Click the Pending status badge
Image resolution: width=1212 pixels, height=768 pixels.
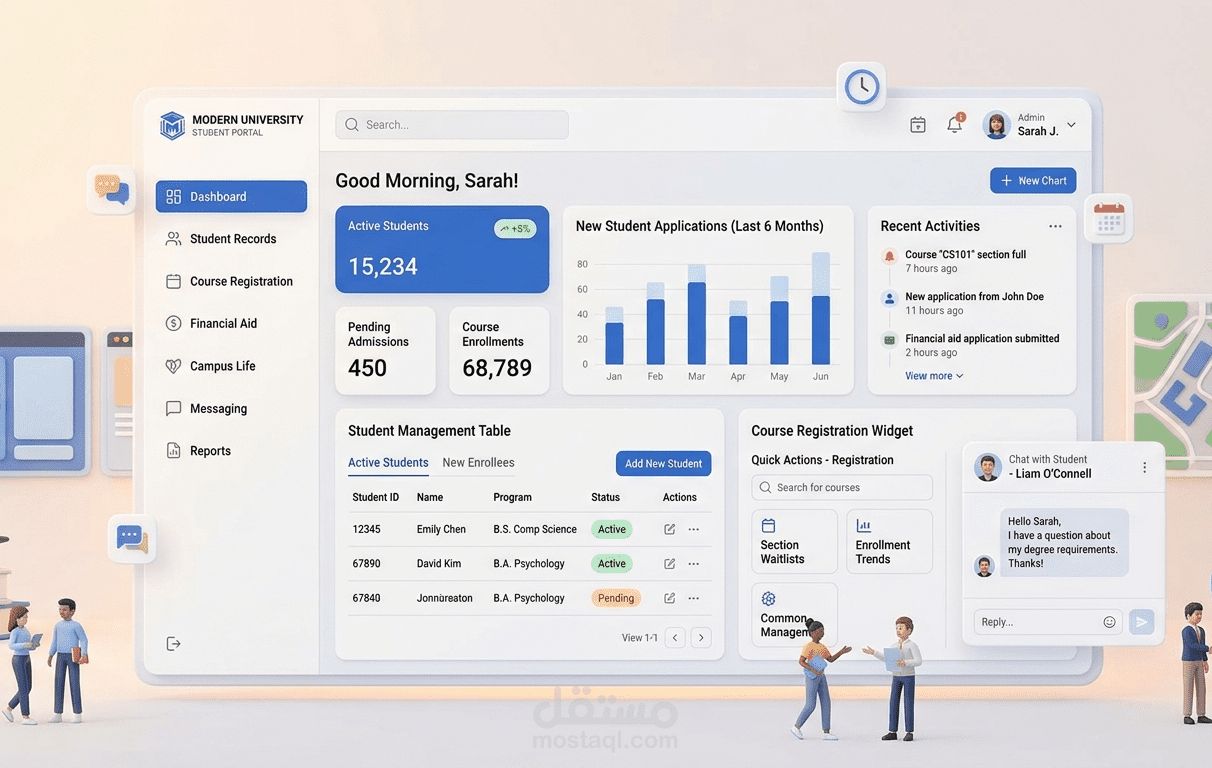click(616, 598)
